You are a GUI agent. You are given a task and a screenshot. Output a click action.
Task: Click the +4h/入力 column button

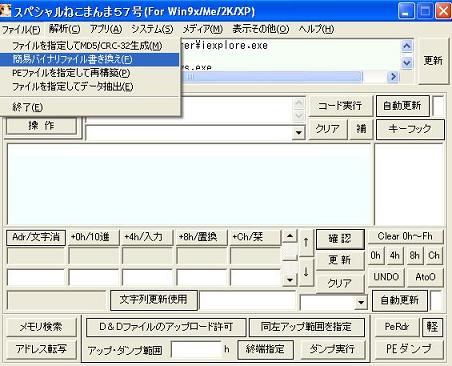coord(147,237)
